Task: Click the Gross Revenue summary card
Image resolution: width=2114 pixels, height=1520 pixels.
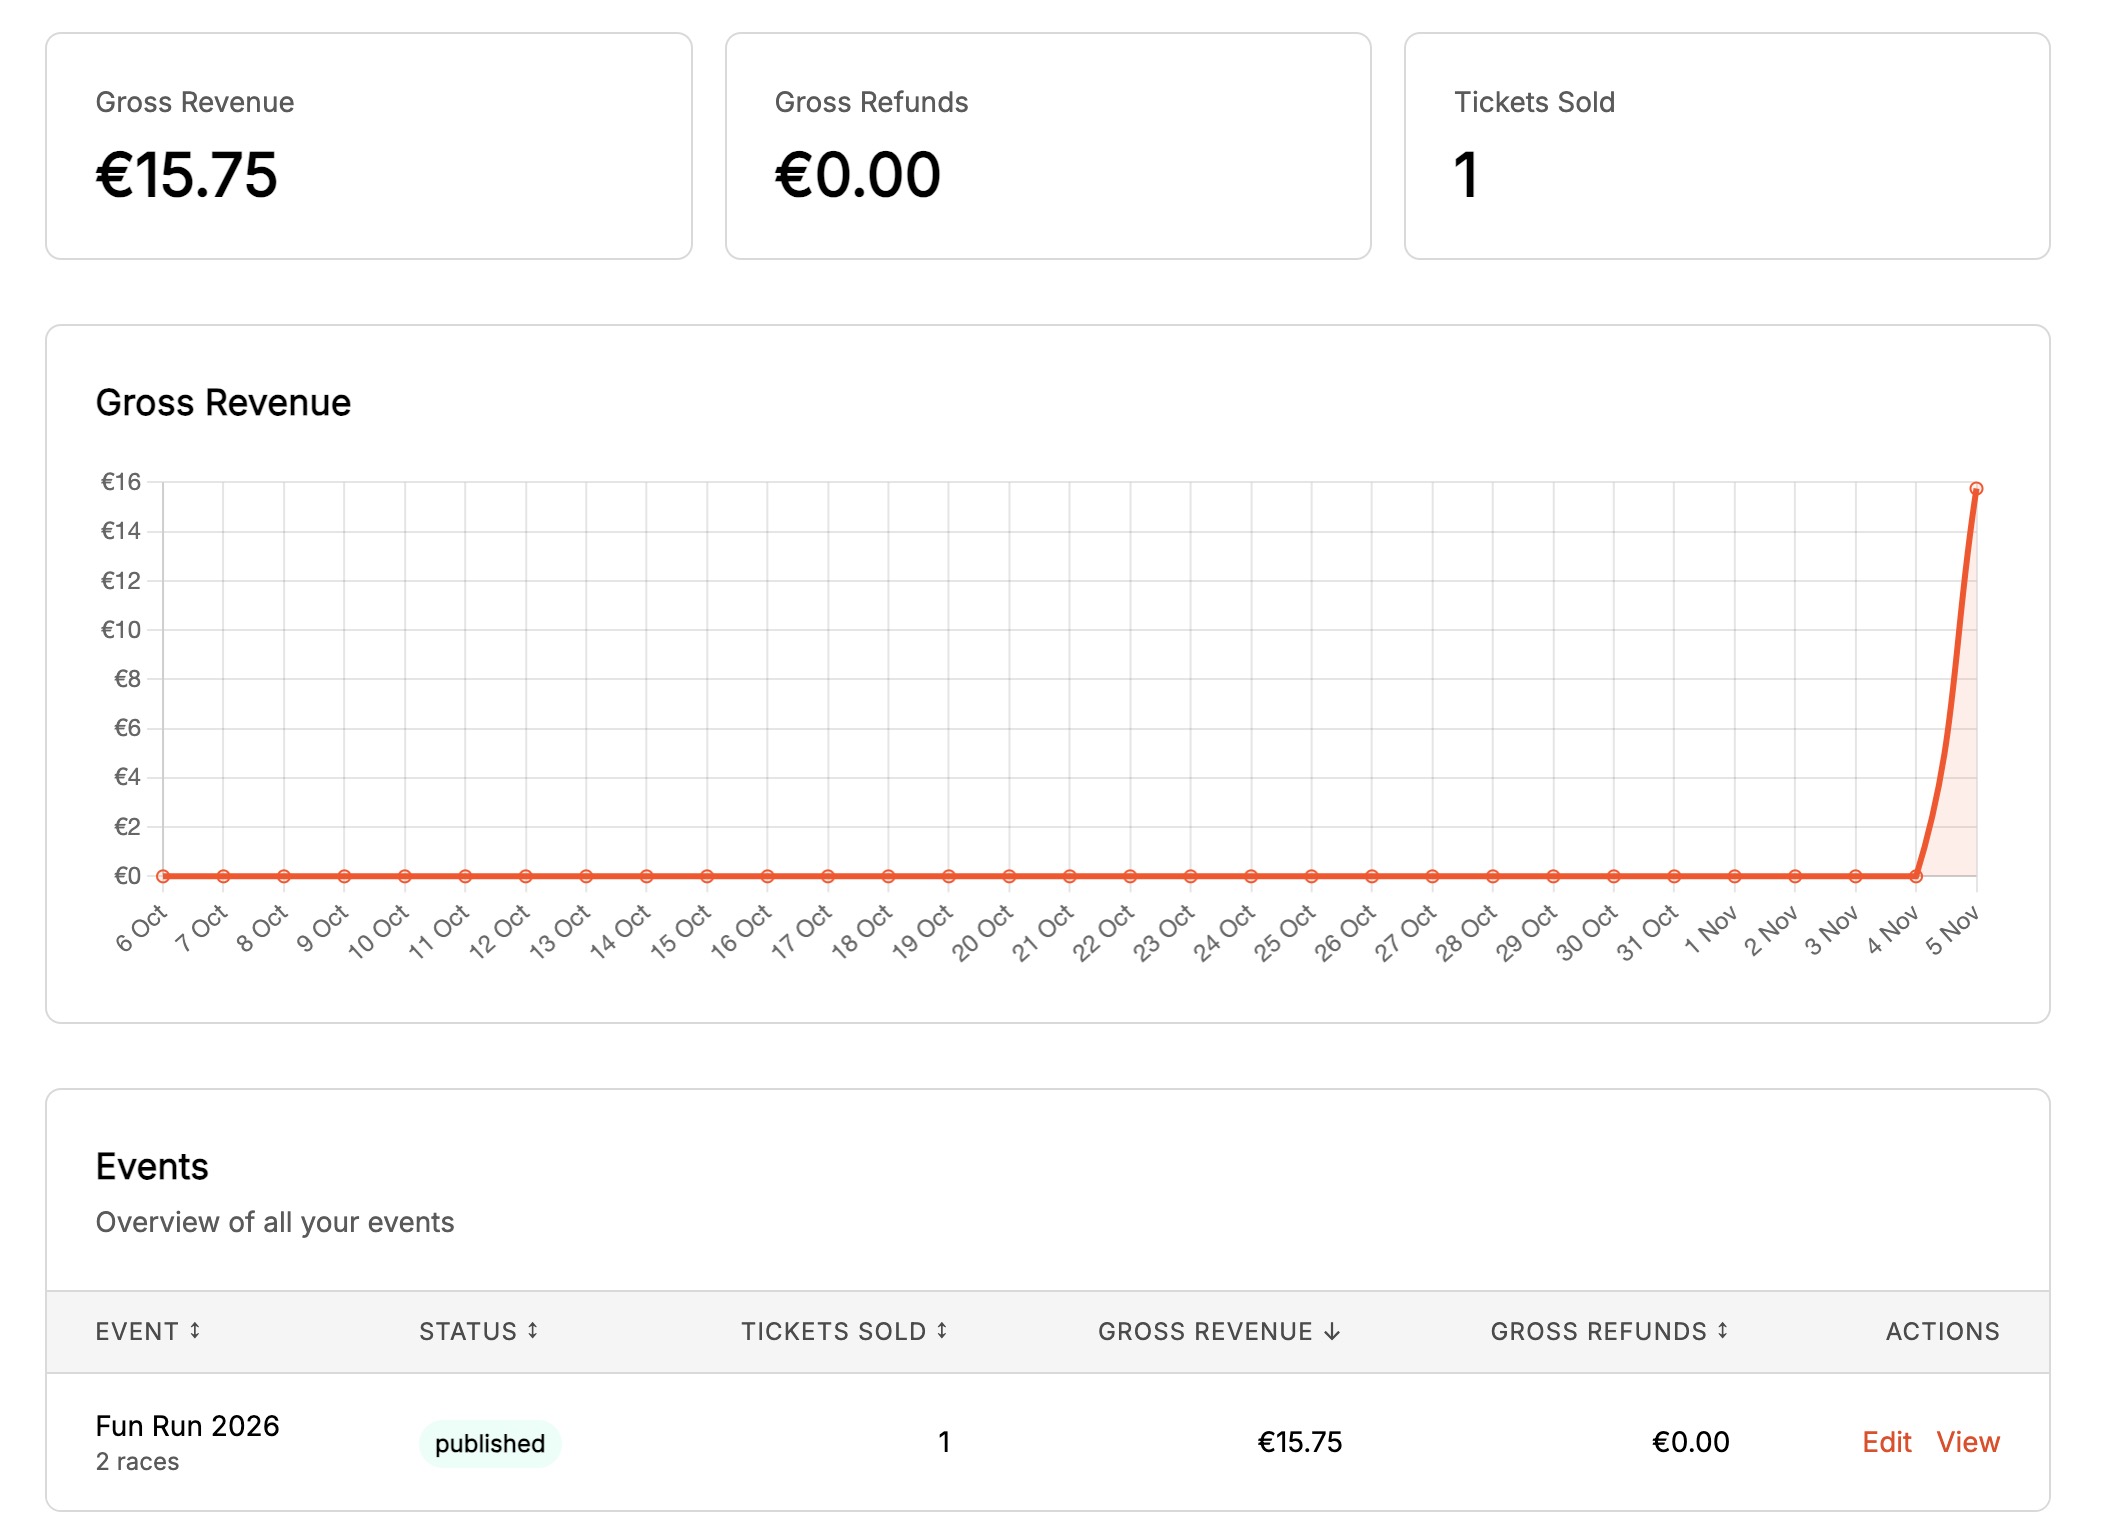Action: (x=368, y=146)
